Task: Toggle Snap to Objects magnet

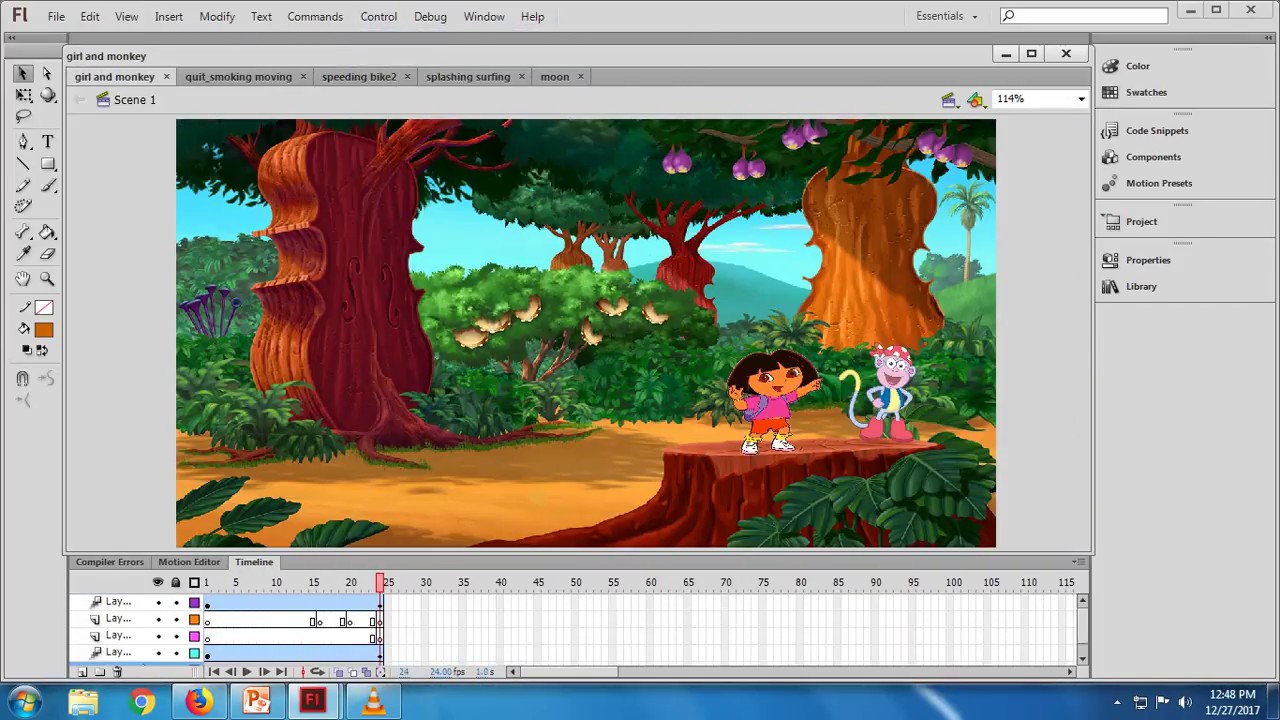Action: (22, 378)
